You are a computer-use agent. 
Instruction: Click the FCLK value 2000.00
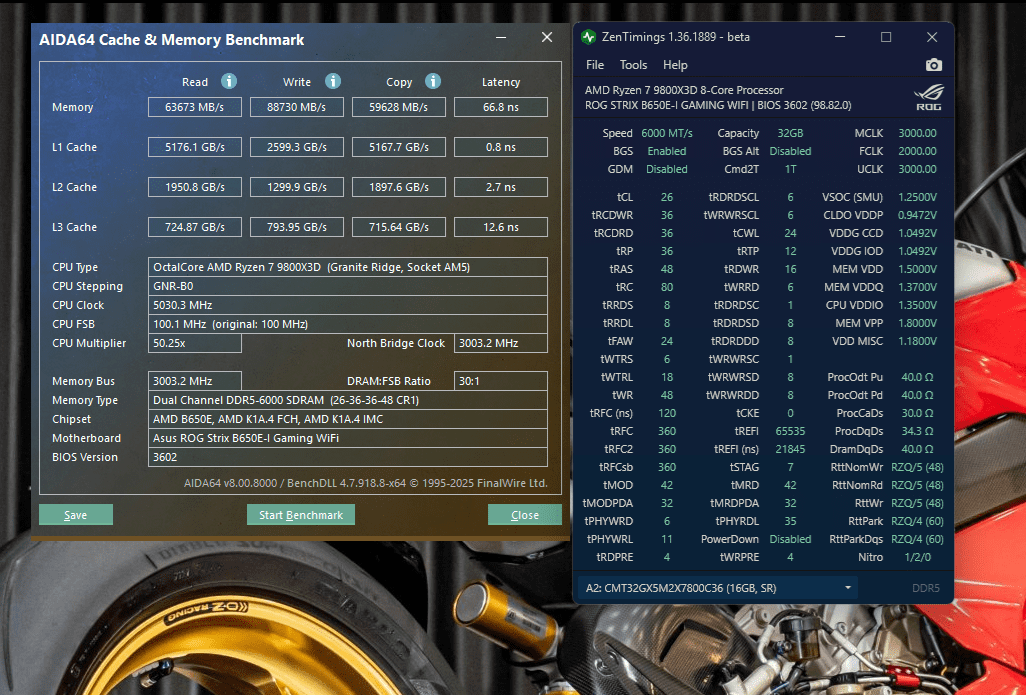(917, 151)
